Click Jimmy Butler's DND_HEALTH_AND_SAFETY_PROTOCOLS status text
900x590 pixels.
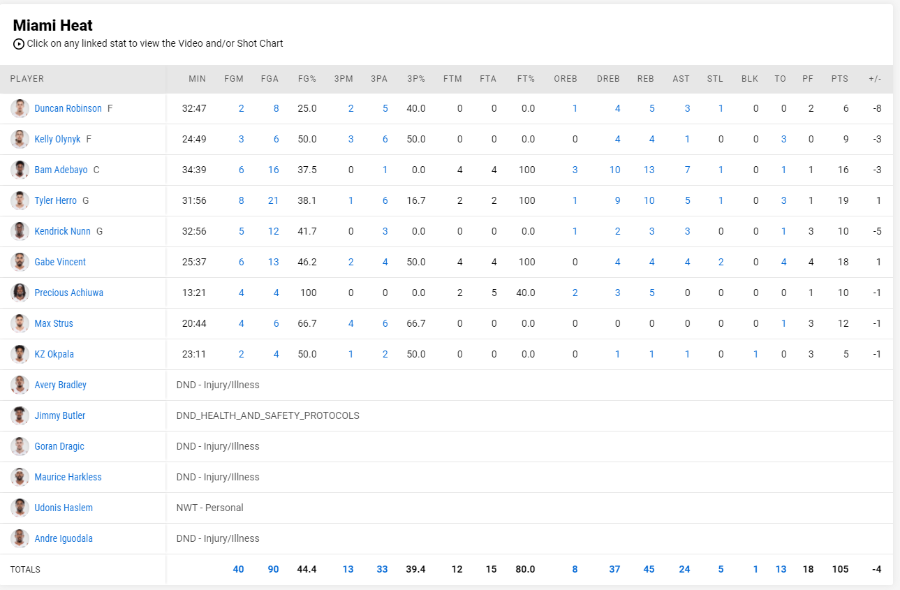[x=267, y=416]
